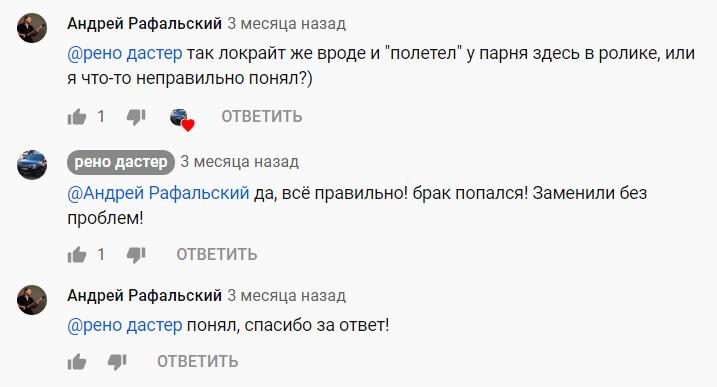Dislike the 'понял, спасибо за ответ' comment
Viewport: 717px width, 387px height.
(x=117, y=362)
